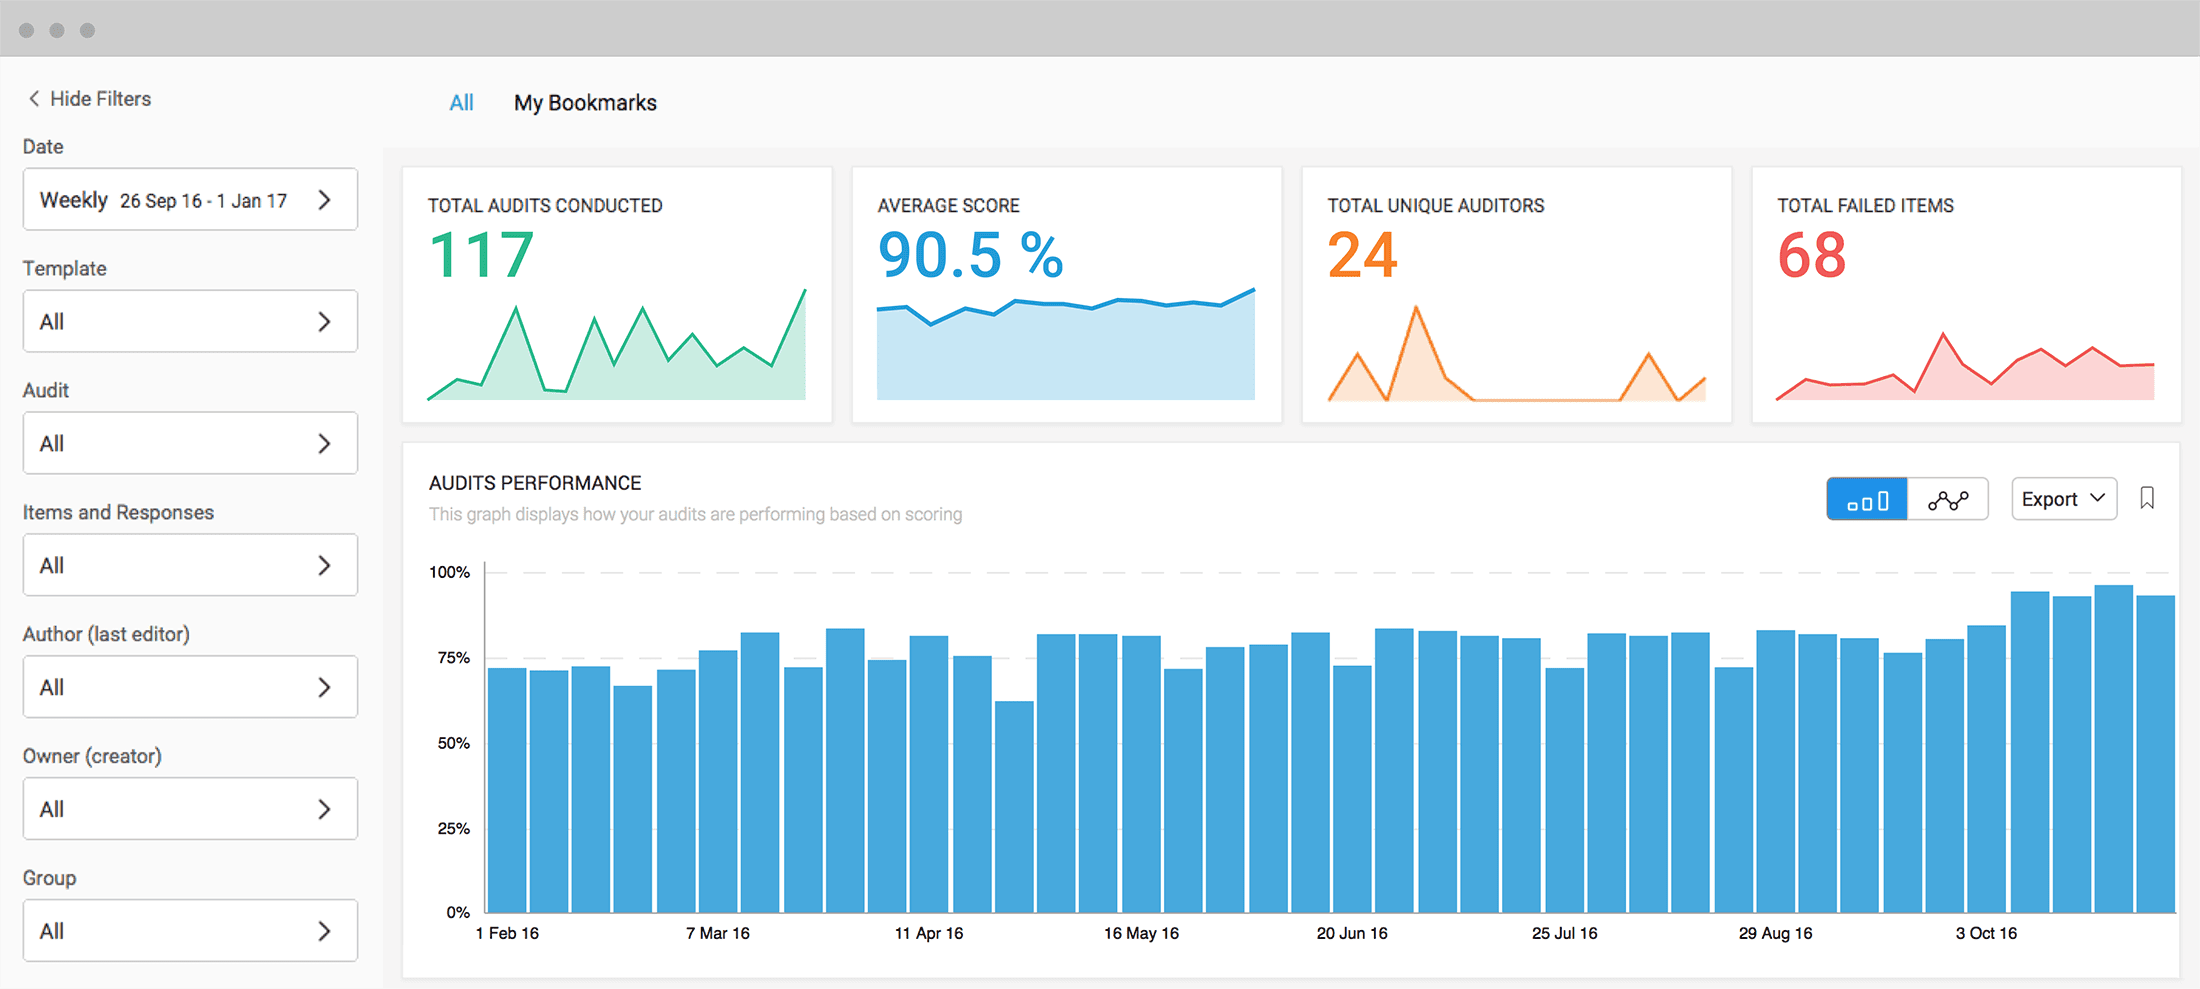Switch to bar chart view
This screenshot has height=989, width=2200.
1867,499
